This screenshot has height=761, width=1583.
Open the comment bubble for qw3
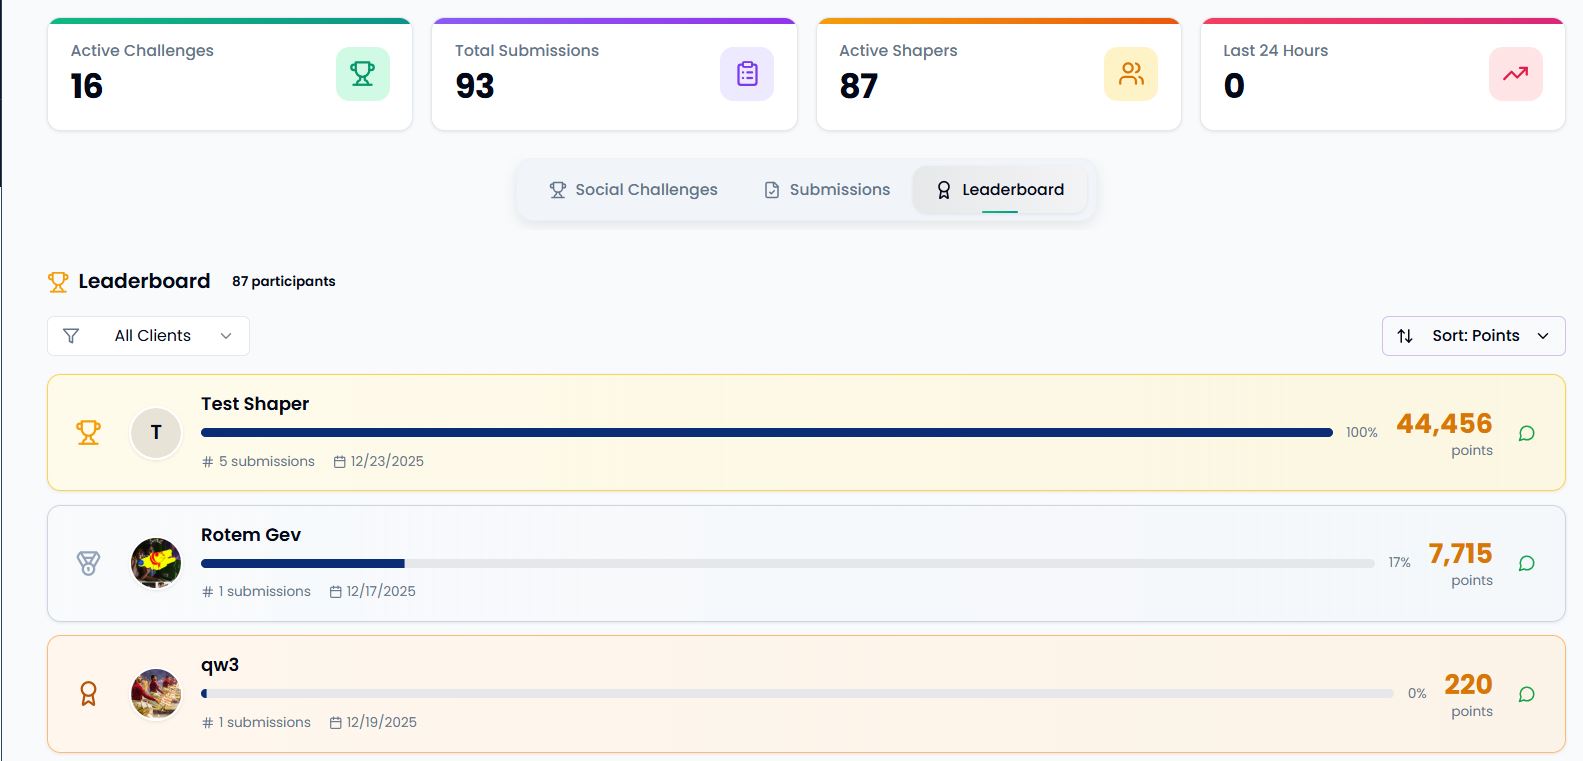point(1526,694)
